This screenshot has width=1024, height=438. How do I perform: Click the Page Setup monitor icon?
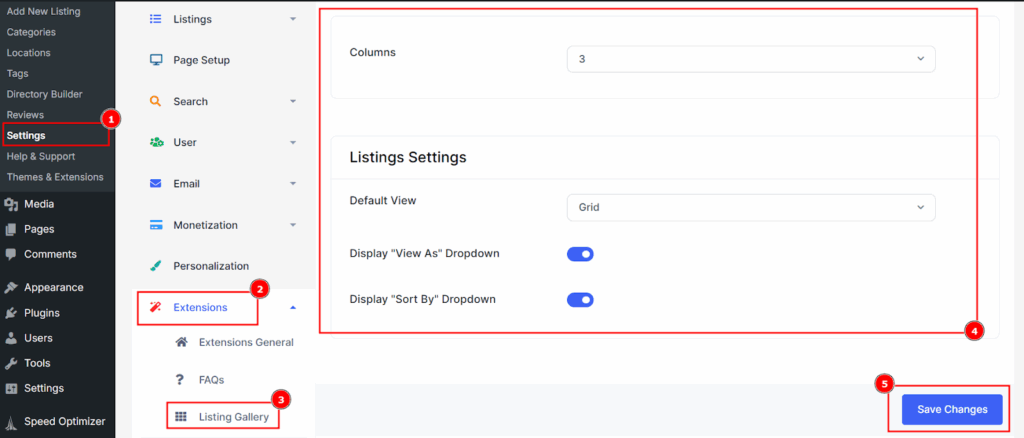(156, 60)
